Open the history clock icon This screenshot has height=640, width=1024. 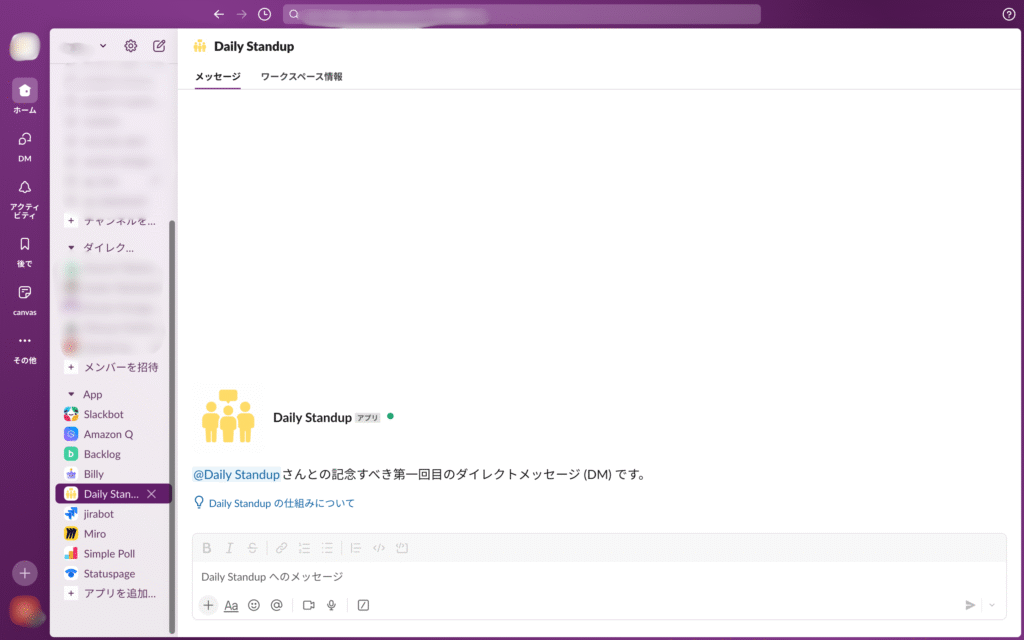(x=264, y=14)
